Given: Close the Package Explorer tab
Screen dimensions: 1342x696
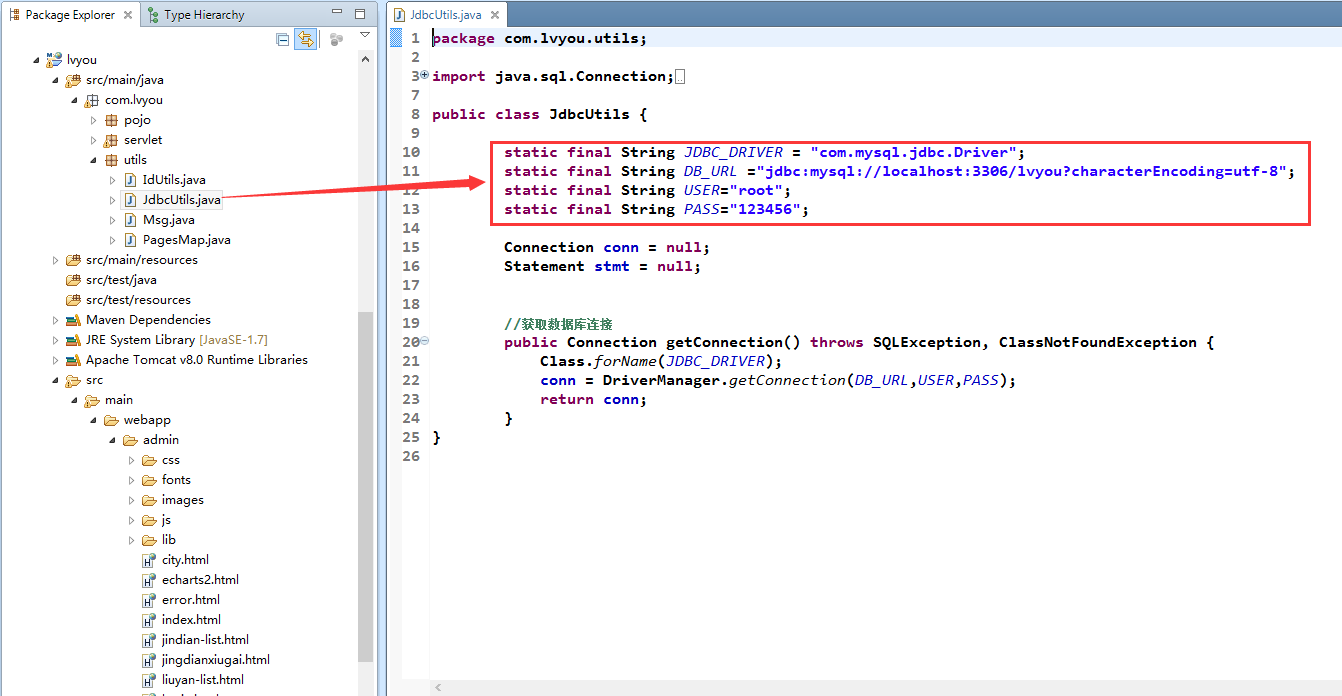Looking at the screenshot, I should (127, 15).
